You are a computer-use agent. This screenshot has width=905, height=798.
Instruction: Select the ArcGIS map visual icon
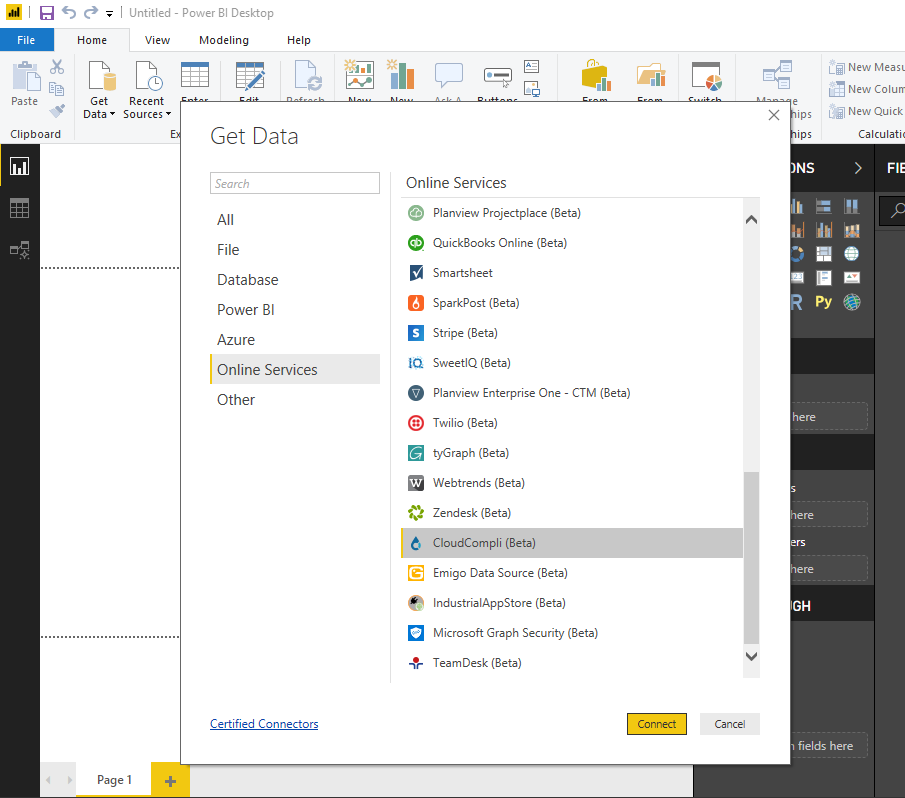point(852,302)
